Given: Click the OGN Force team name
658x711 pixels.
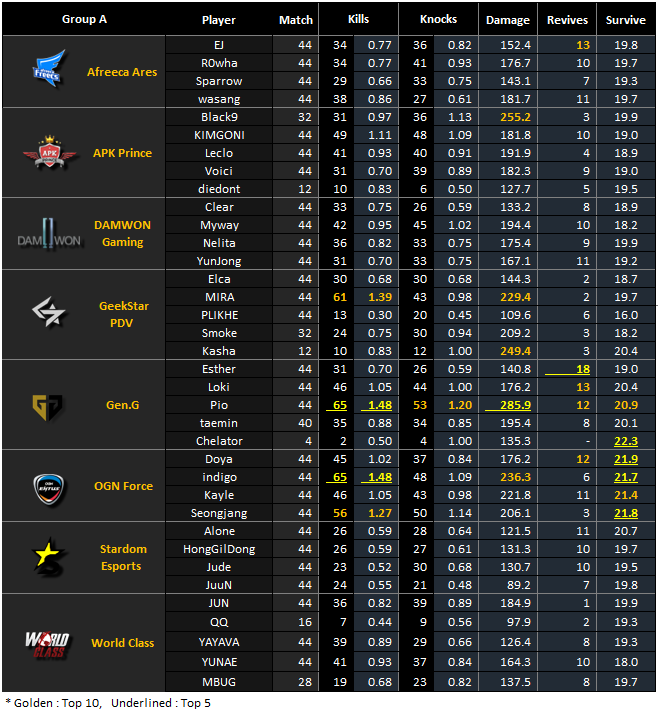Looking at the screenshot, I should tap(122, 486).
